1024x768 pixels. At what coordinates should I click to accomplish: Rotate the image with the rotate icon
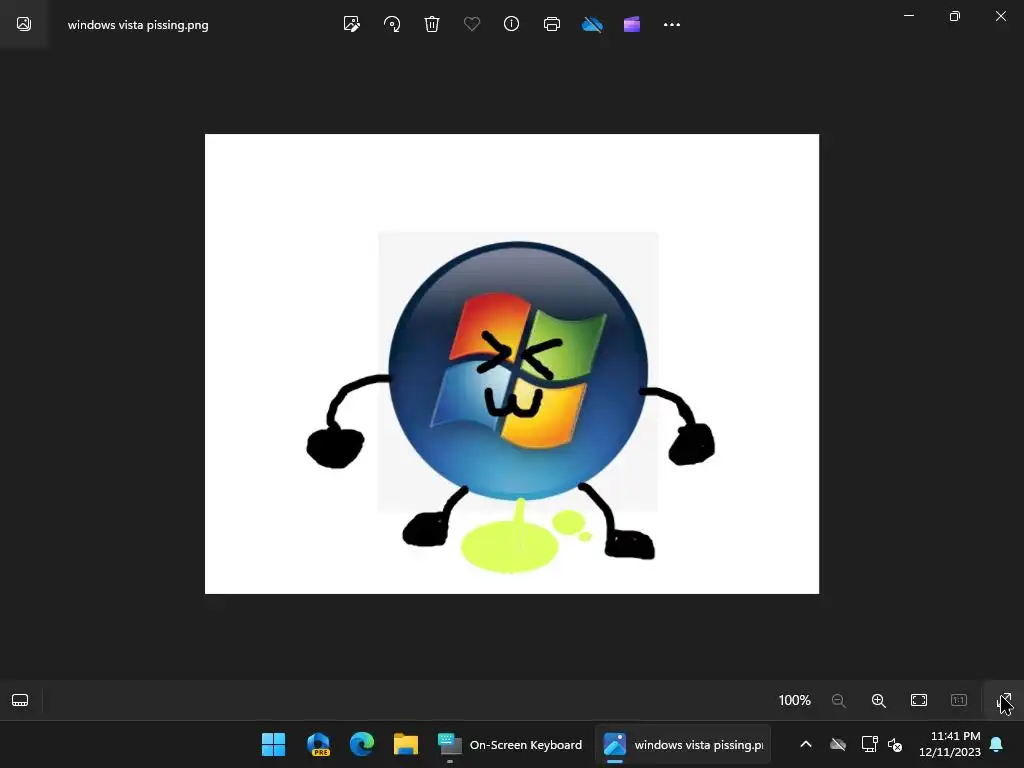point(392,24)
